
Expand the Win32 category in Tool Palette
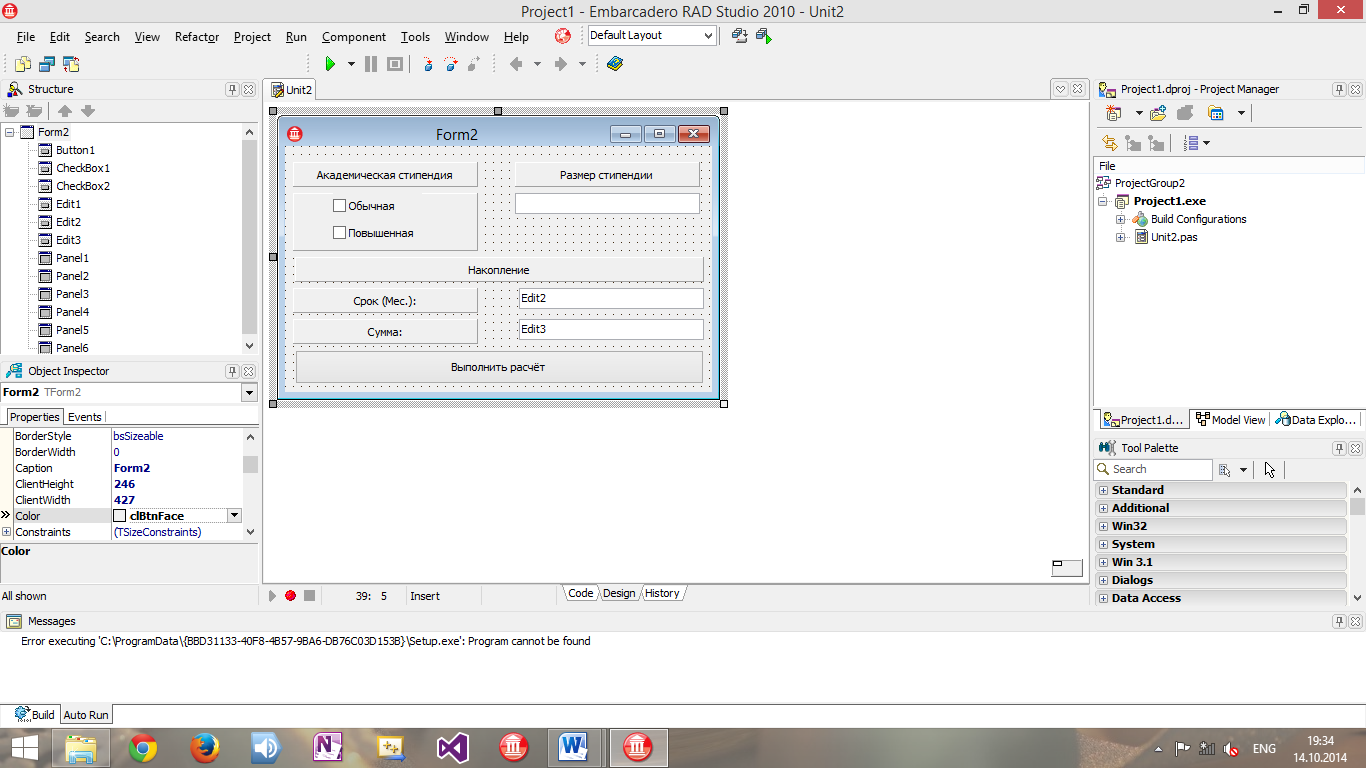pyautogui.click(x=1103, y=526)
